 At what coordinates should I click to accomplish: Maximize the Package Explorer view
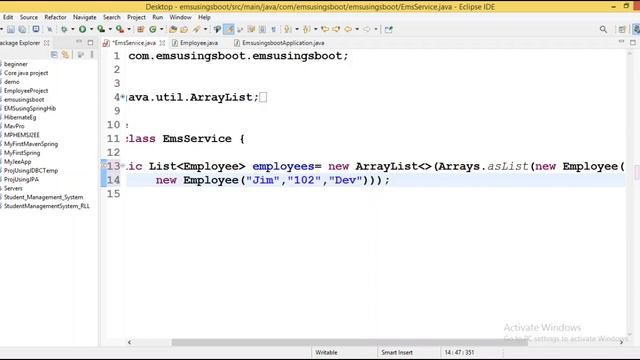coord(90,42)
